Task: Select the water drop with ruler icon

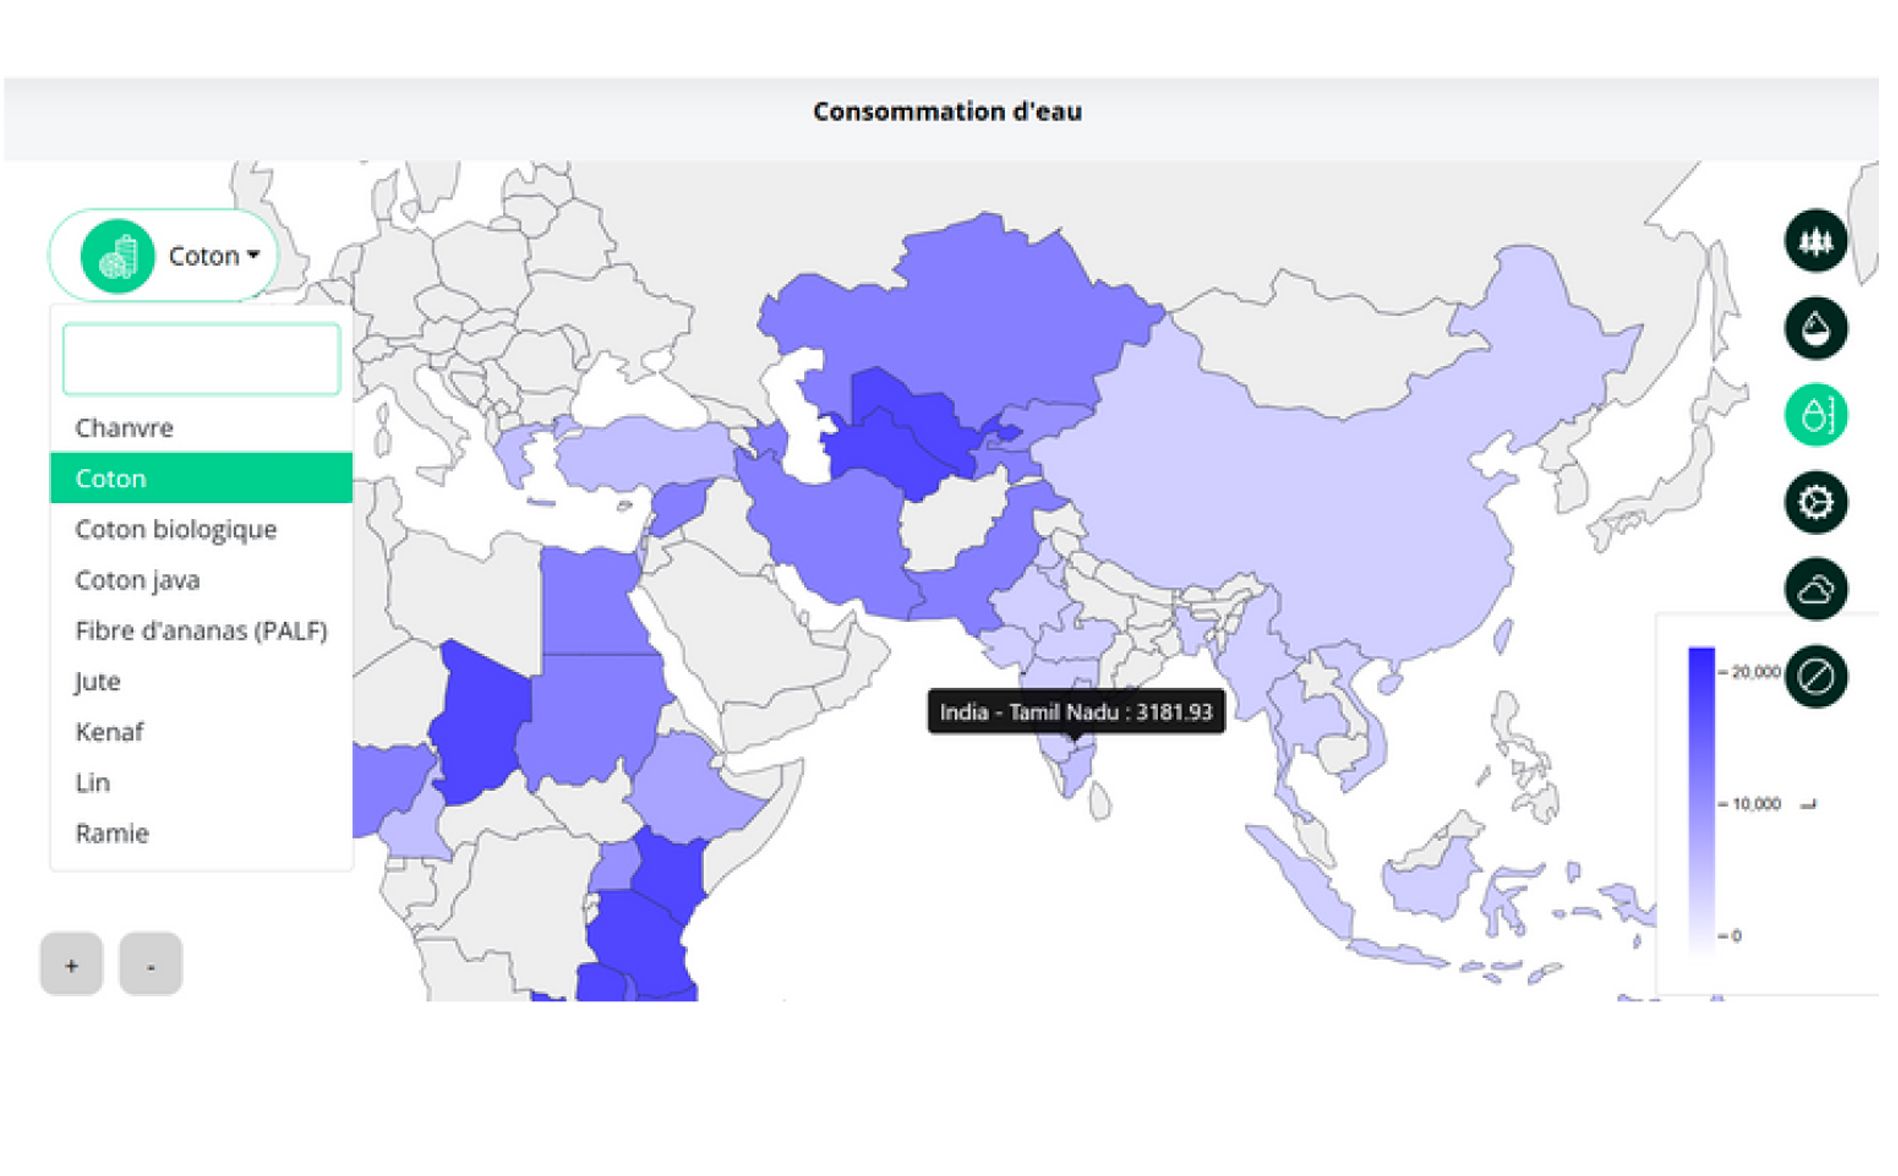Action: (1815, 415)
